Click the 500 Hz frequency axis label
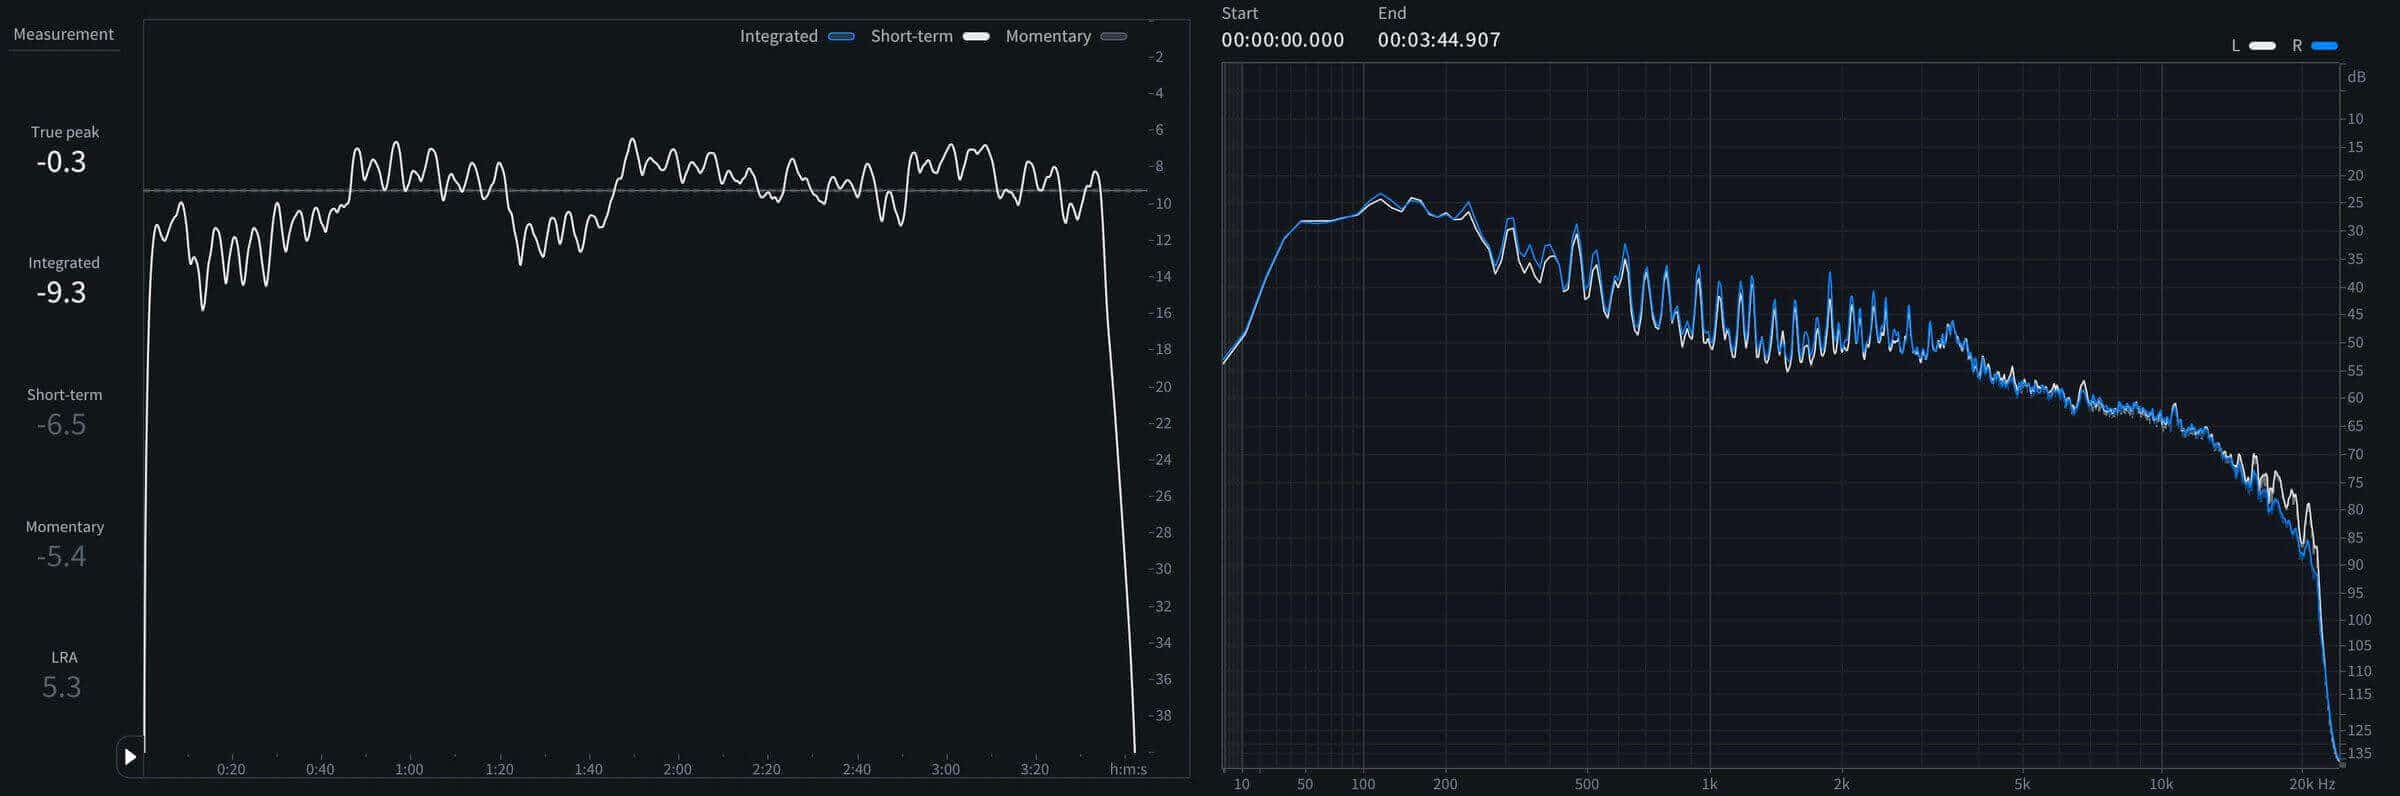The image size is (2400, 796). tap(1586, 784)
